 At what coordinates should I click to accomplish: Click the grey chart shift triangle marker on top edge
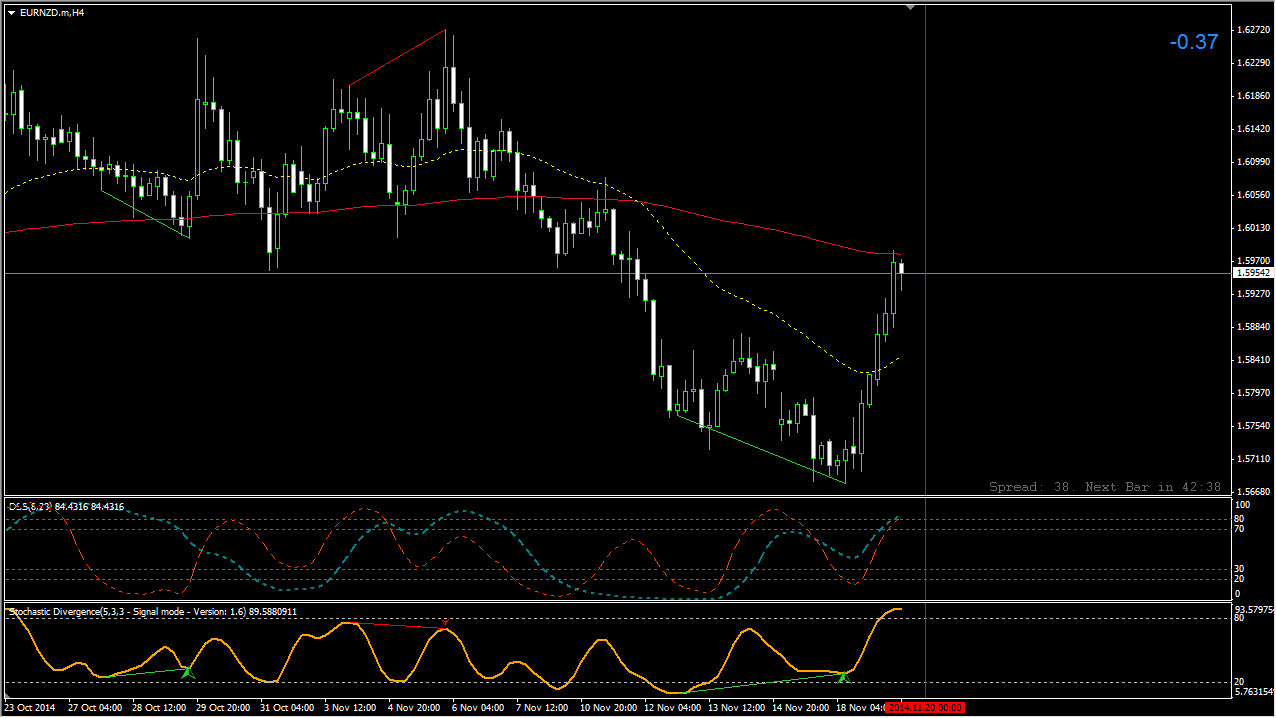pyautogui.click(x=910, y=7)
